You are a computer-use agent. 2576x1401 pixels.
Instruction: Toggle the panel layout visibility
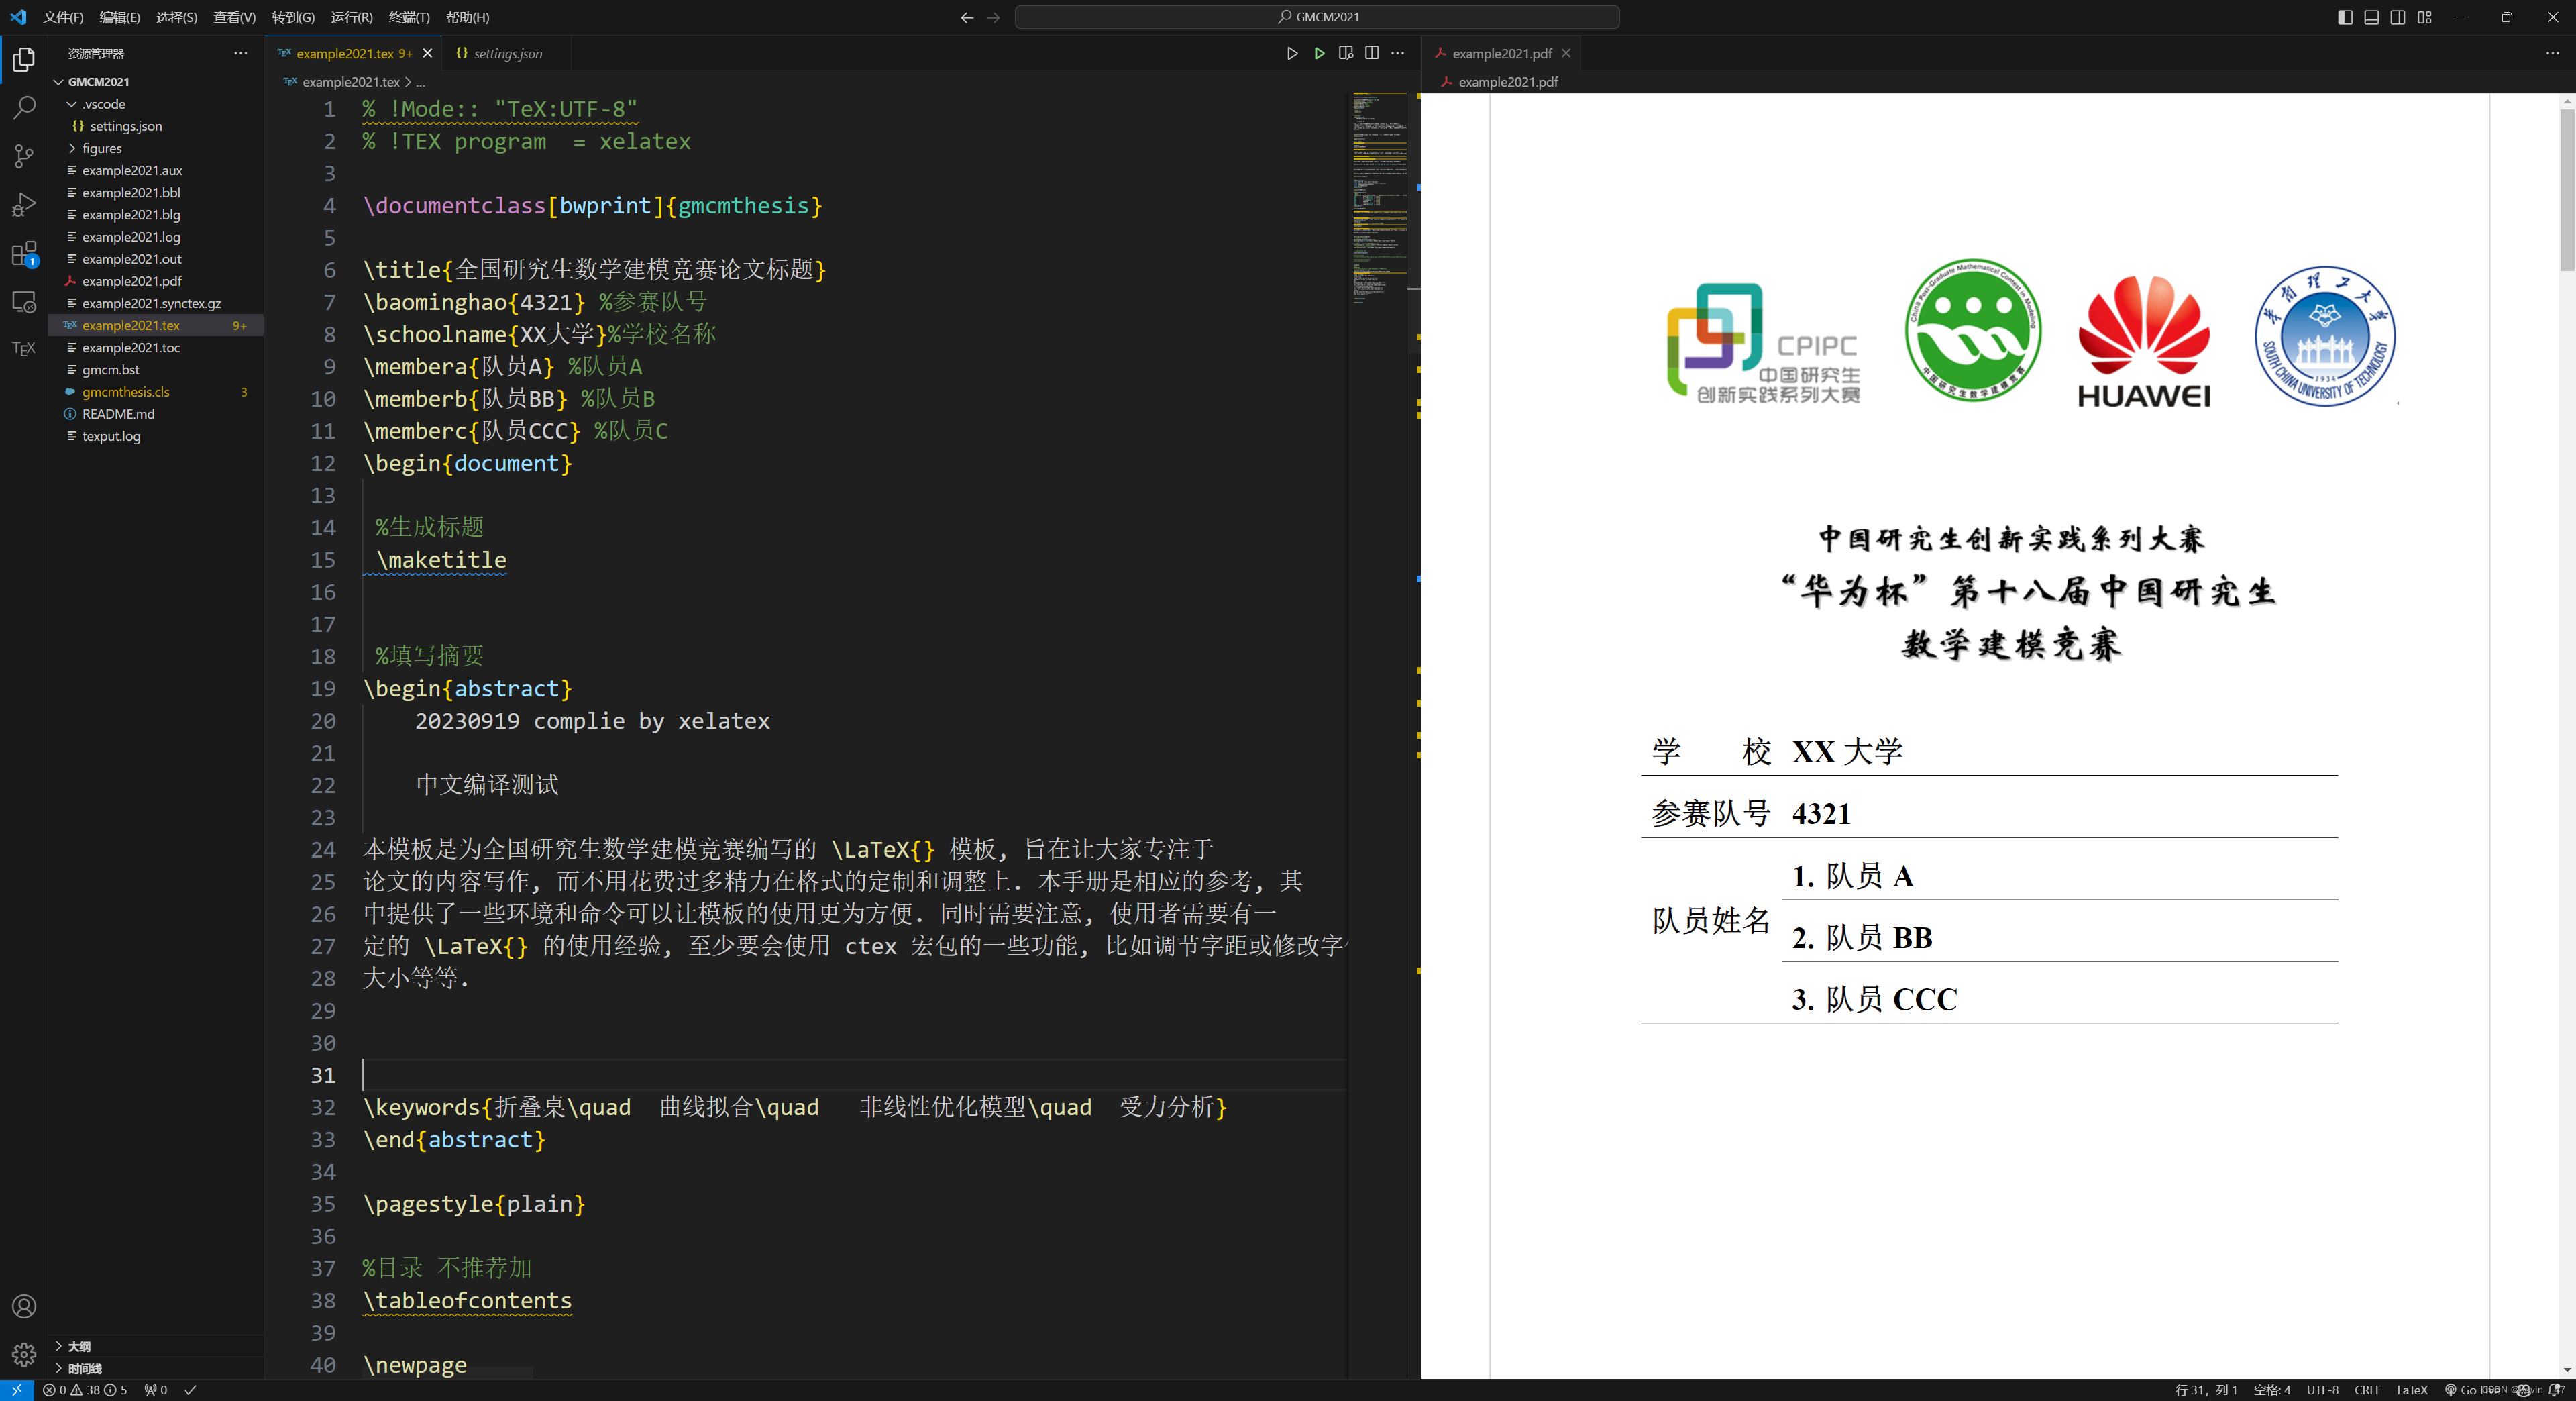2371,17
